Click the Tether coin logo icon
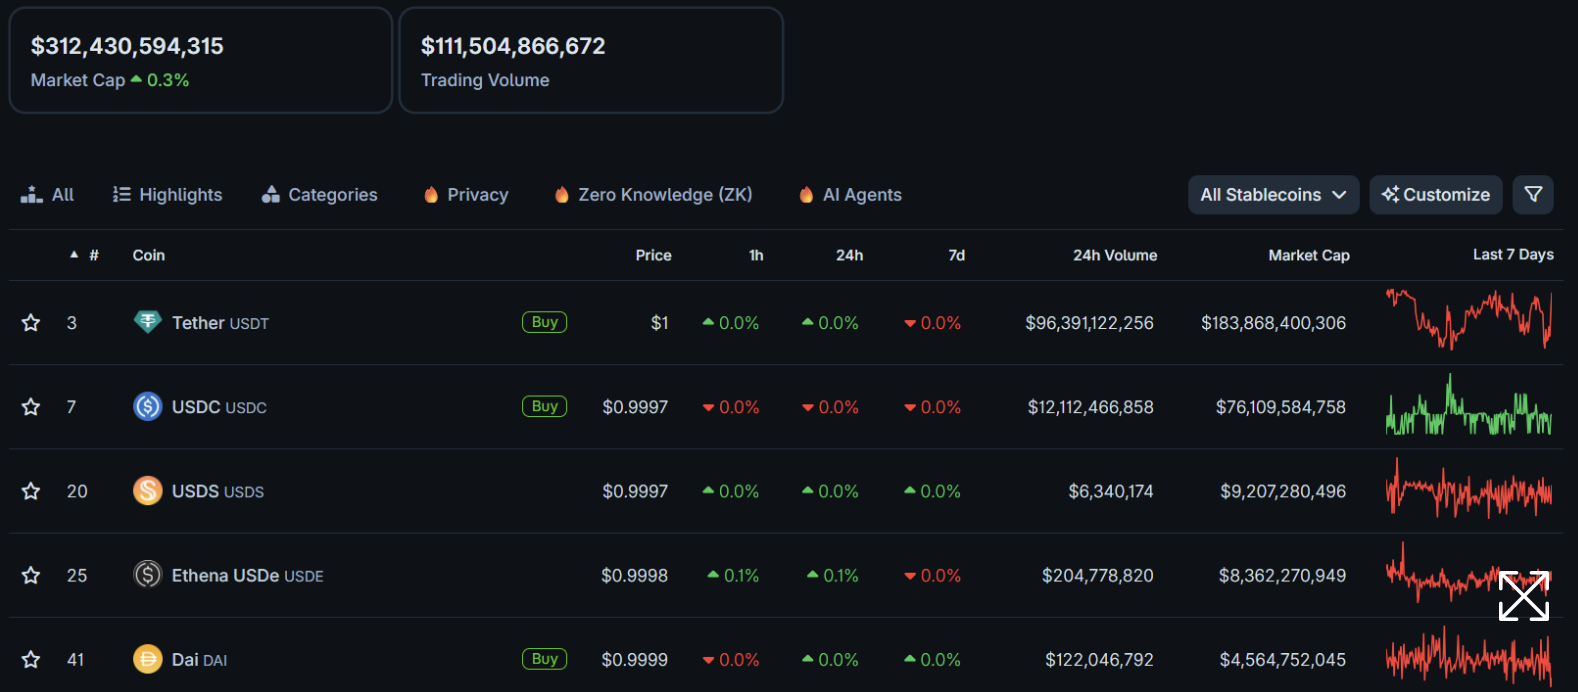Image resolution: width=1578 pixels, height=692 pixels. pos(147,322)
